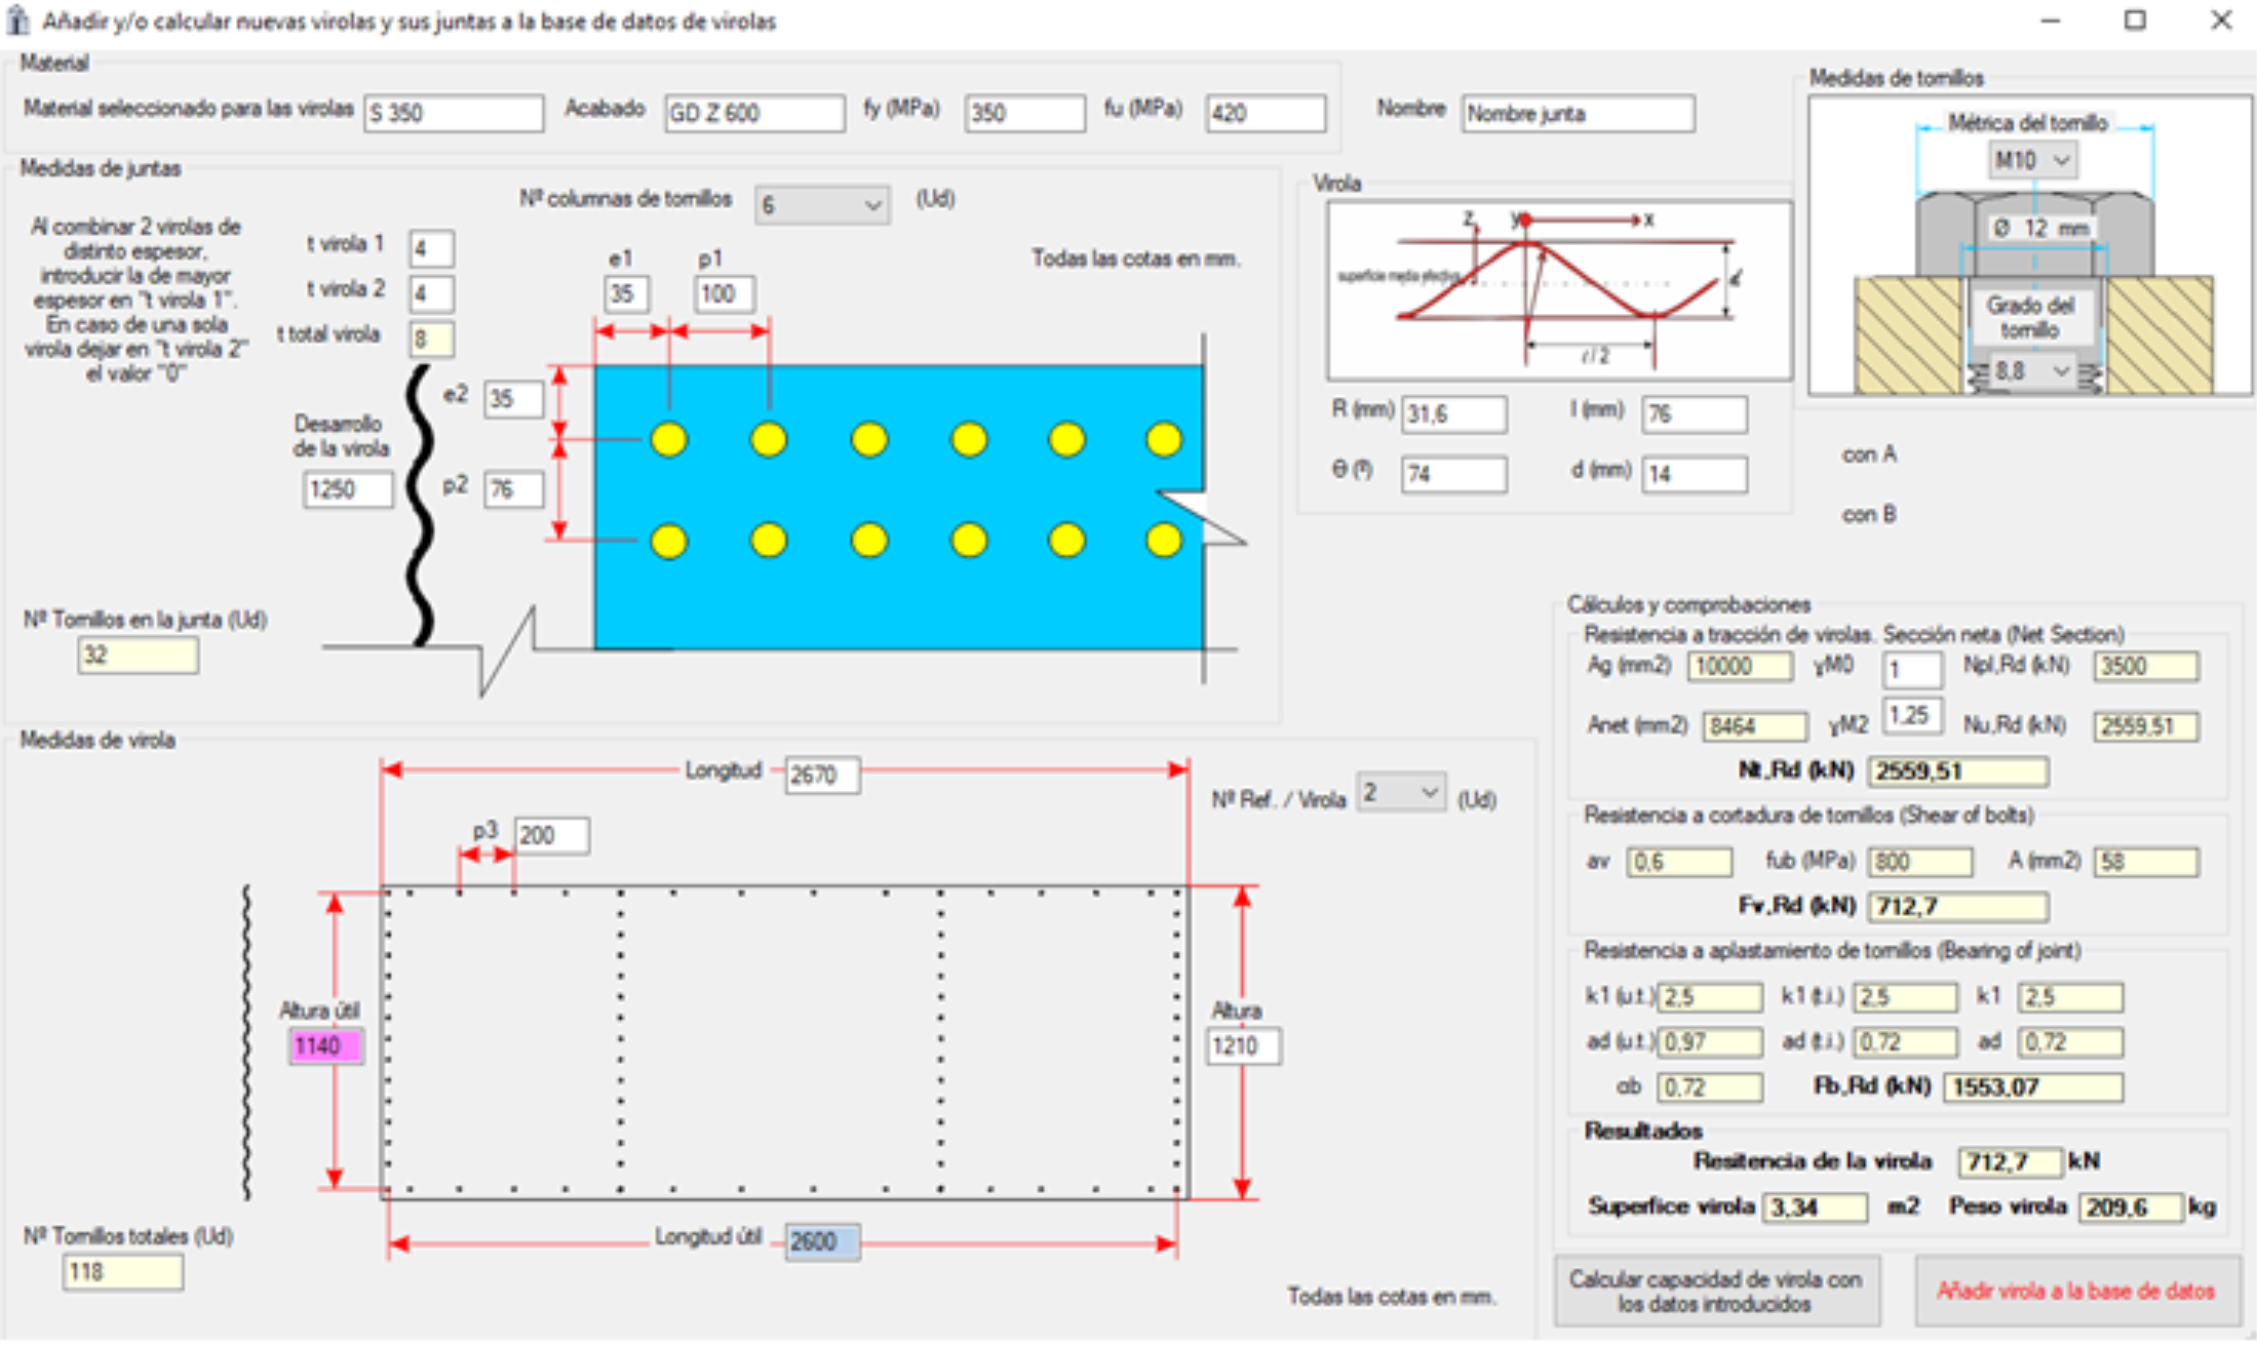This screenshot has height=1346, width=2257.
Task: Select the Longitud útil 2600 field
Action: (x=821, y=1241)
